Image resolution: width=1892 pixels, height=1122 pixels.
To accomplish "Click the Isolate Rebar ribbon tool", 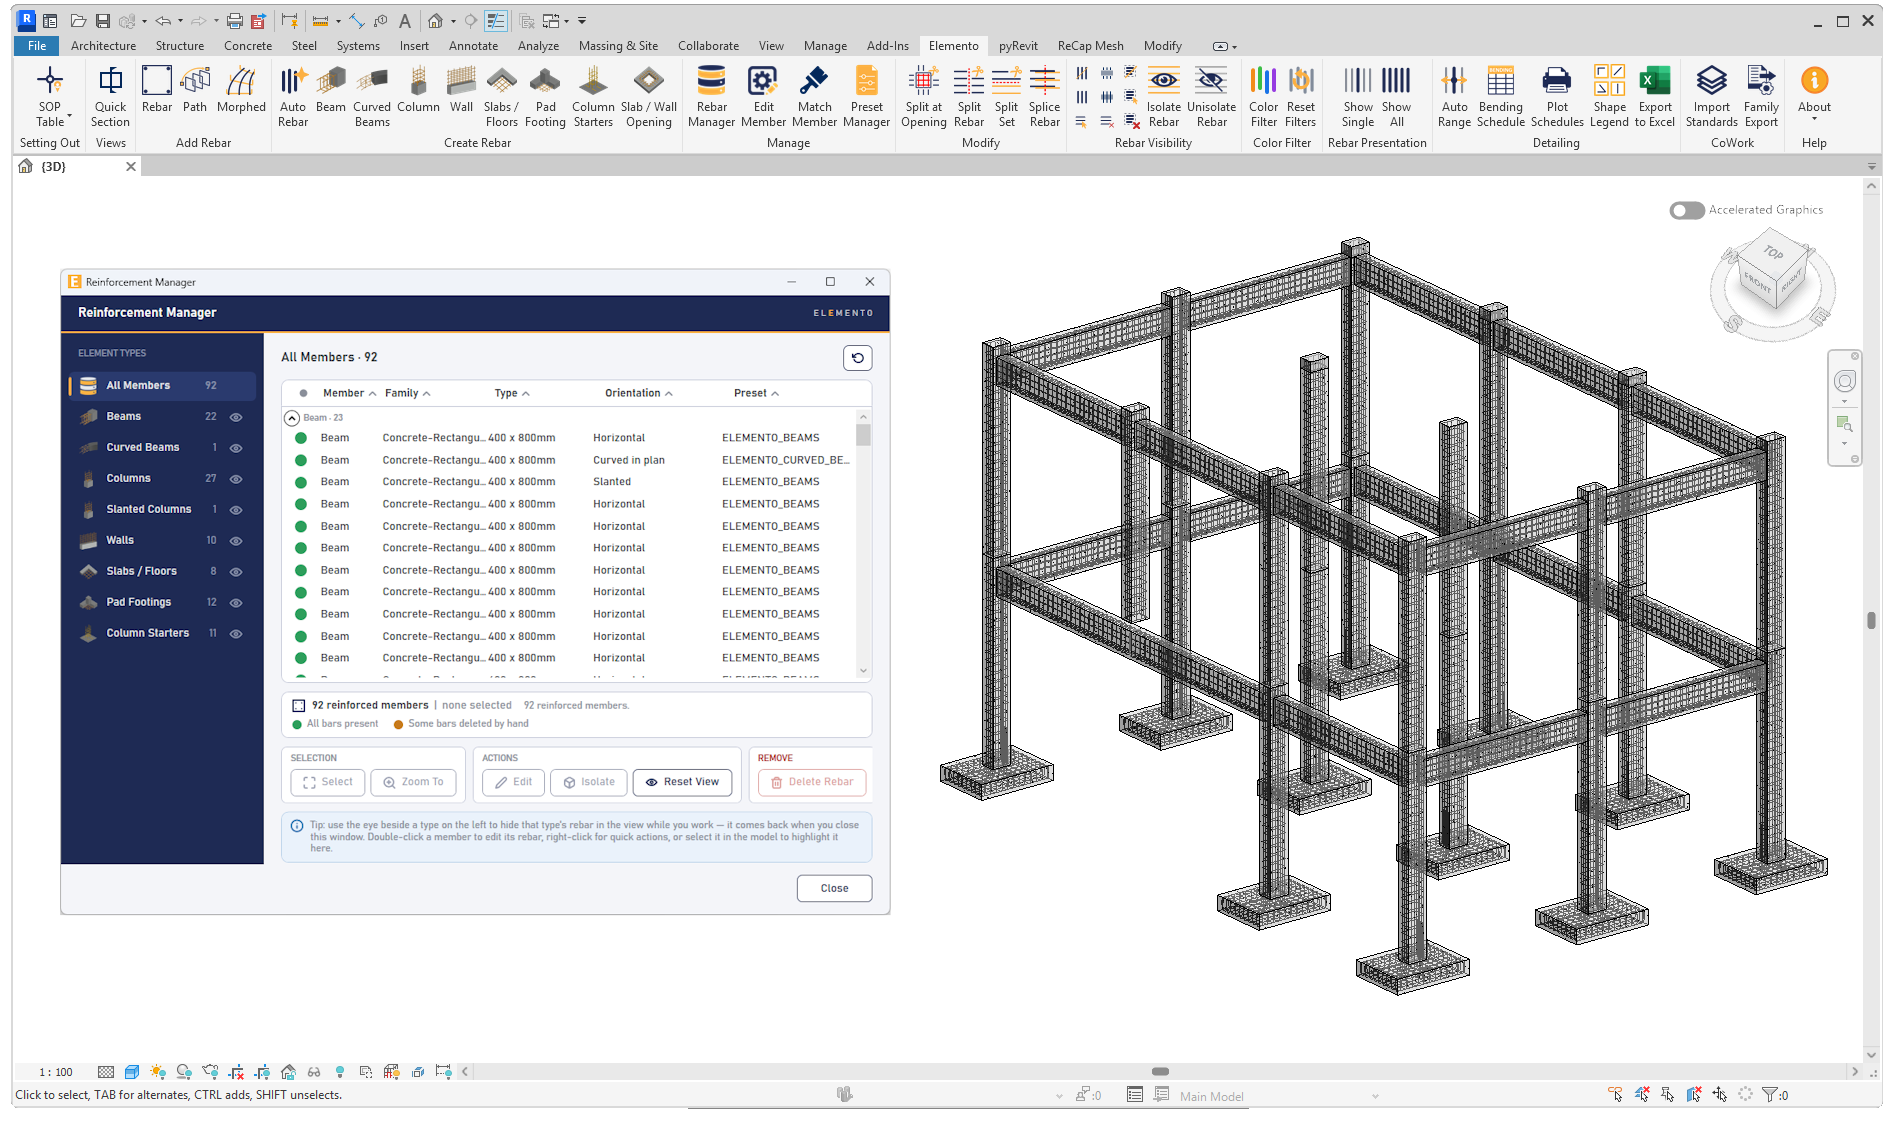I will point(1163,96).
